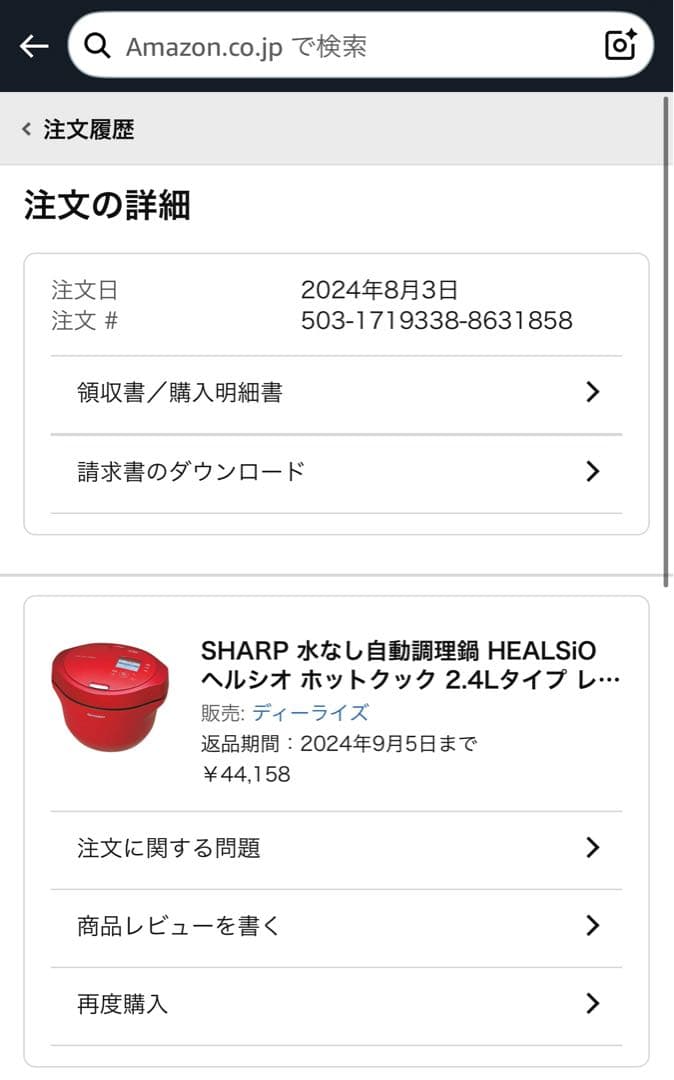
Task: Tap the arrow next to 商品レビューを書く
Action: click(x=594, y=926)
